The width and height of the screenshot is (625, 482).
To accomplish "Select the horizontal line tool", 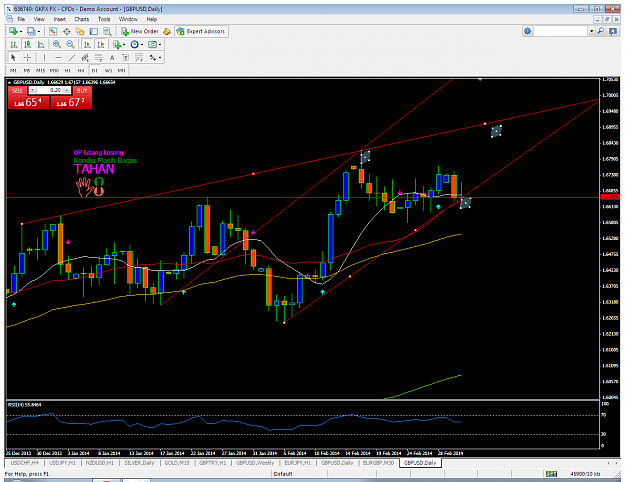I will coord(58,58).
